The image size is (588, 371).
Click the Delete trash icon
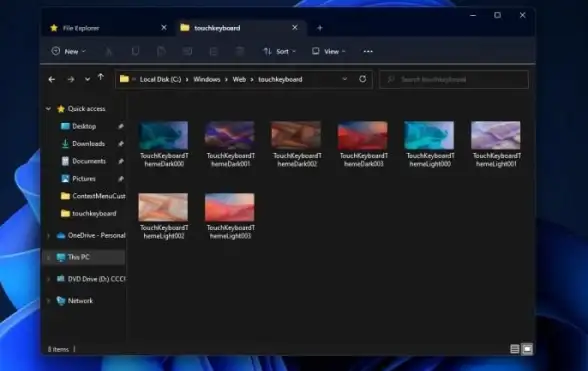[x=240, y=51]
